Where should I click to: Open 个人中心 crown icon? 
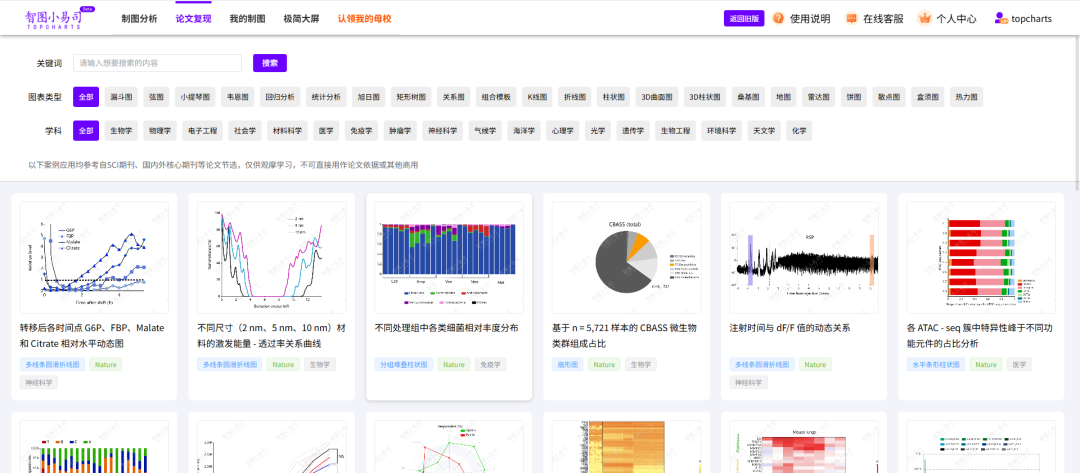924,19
